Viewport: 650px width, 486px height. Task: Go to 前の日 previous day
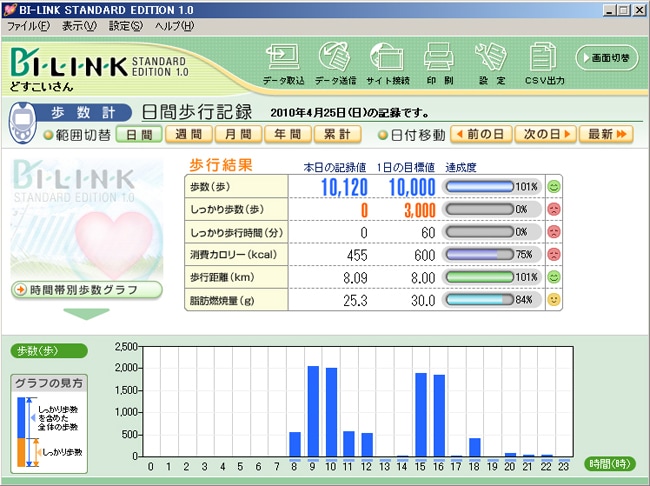[x=481, y=134]
